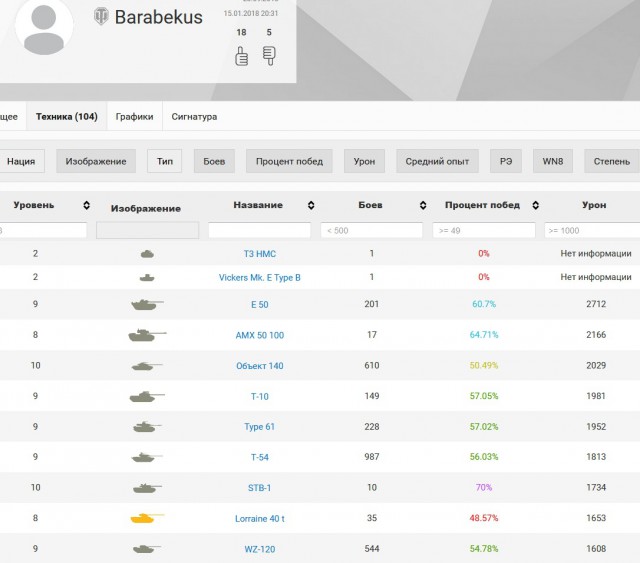This screenshot has height=563, width=640.
Task: Open the T3 HMC tank link
Action: point(260,254)
